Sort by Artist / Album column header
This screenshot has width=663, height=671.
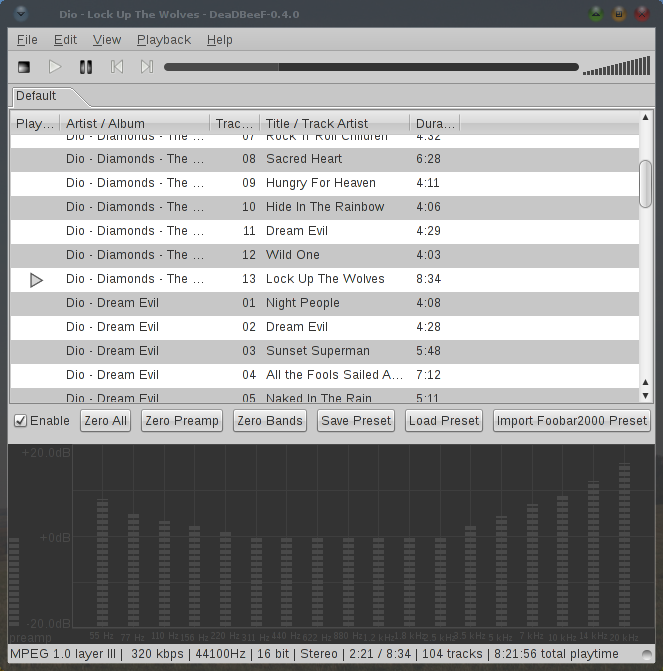pyautogui.click(x=134, y=124)
